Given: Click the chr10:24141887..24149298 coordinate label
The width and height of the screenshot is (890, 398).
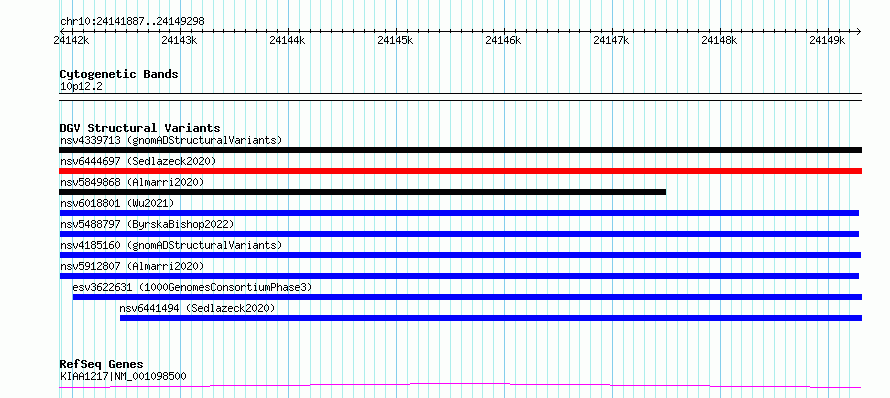Looking at the screenshot, I should [132, 22].
